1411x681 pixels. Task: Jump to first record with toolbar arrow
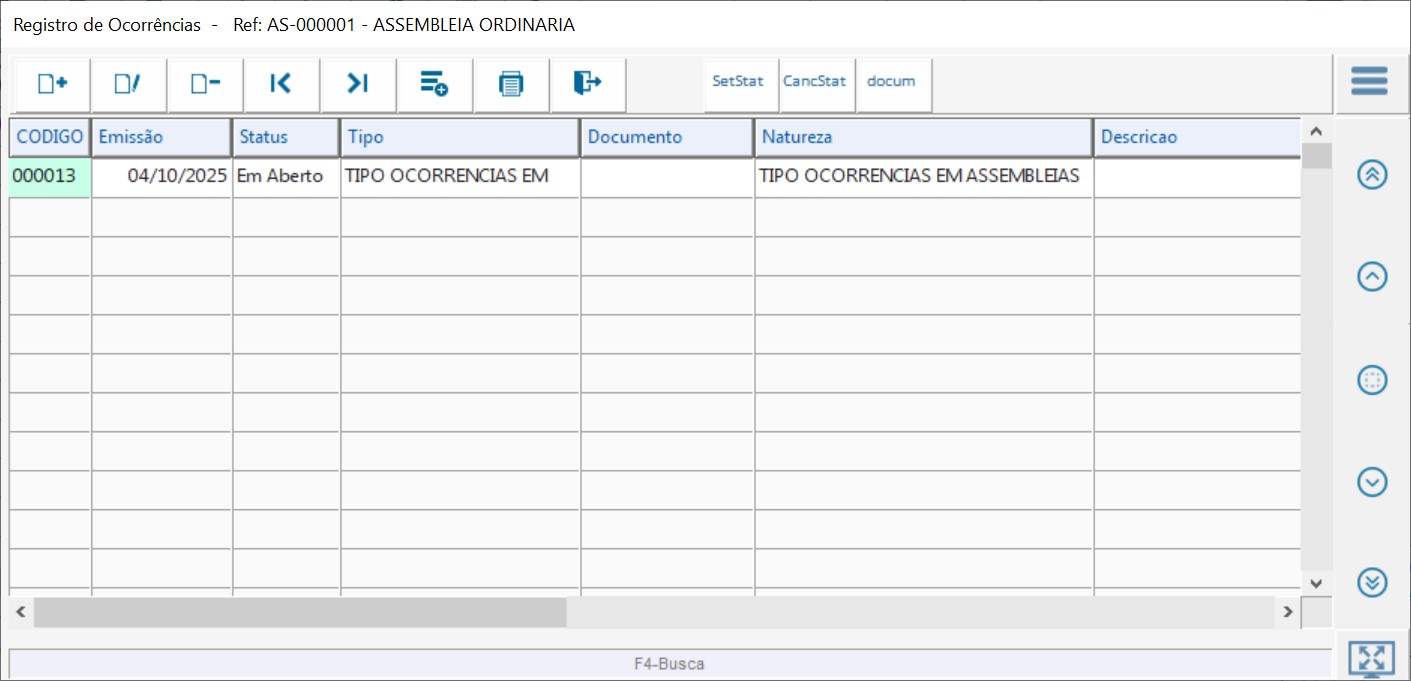(281, 84)
